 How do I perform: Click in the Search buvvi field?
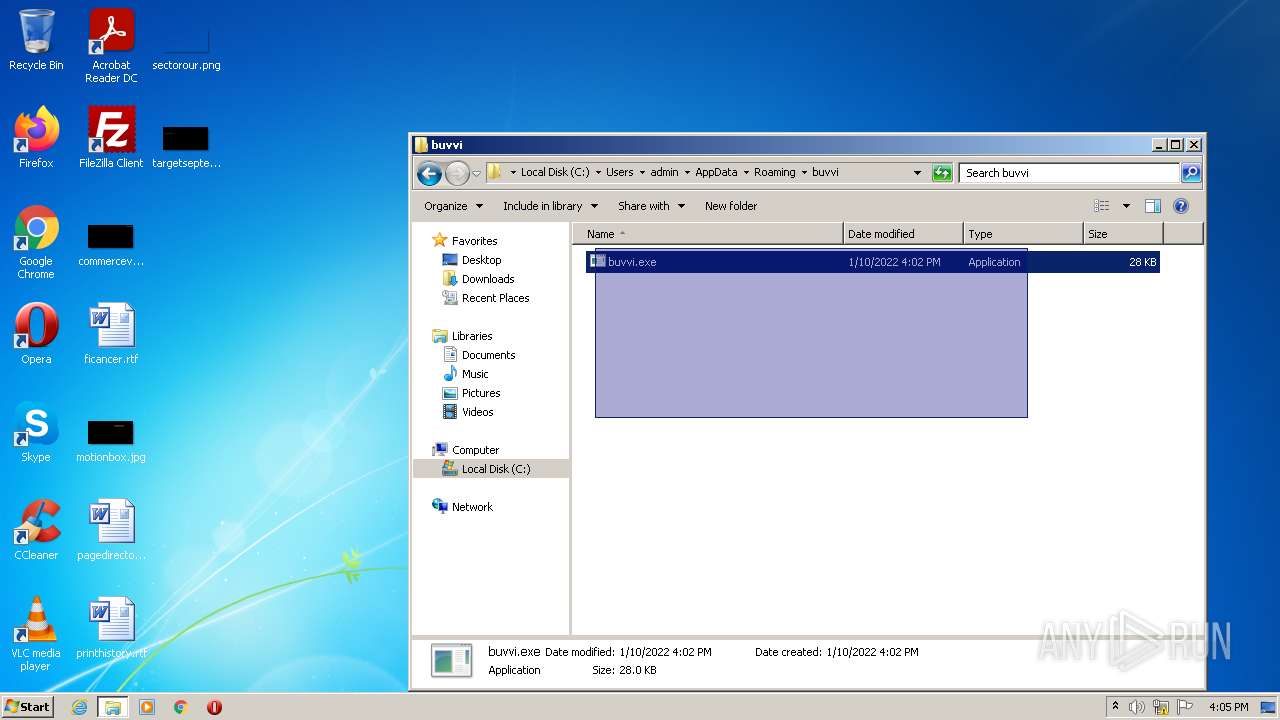[1070, 173]
